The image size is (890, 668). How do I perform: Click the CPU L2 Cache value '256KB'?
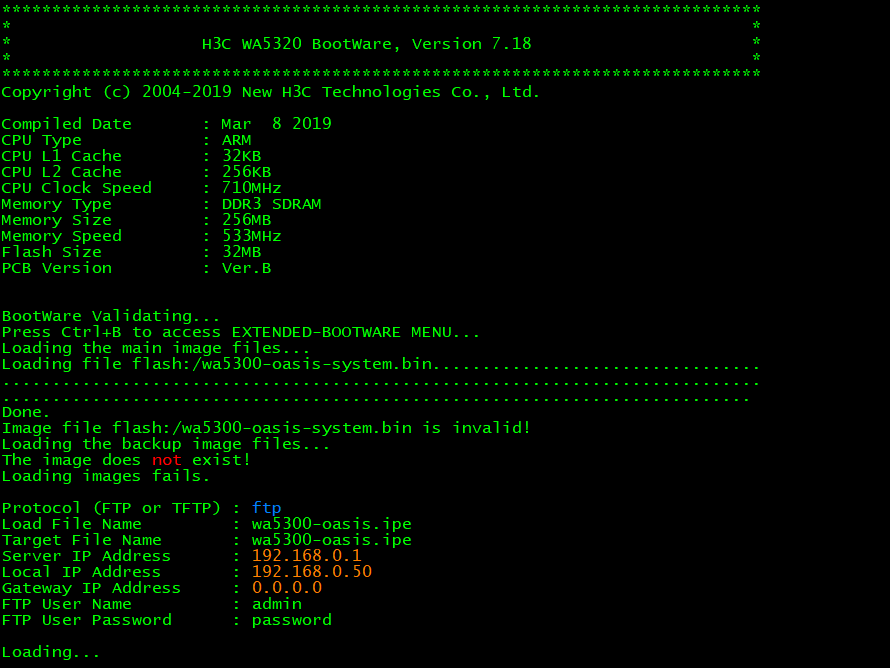[x=246, y=172]
